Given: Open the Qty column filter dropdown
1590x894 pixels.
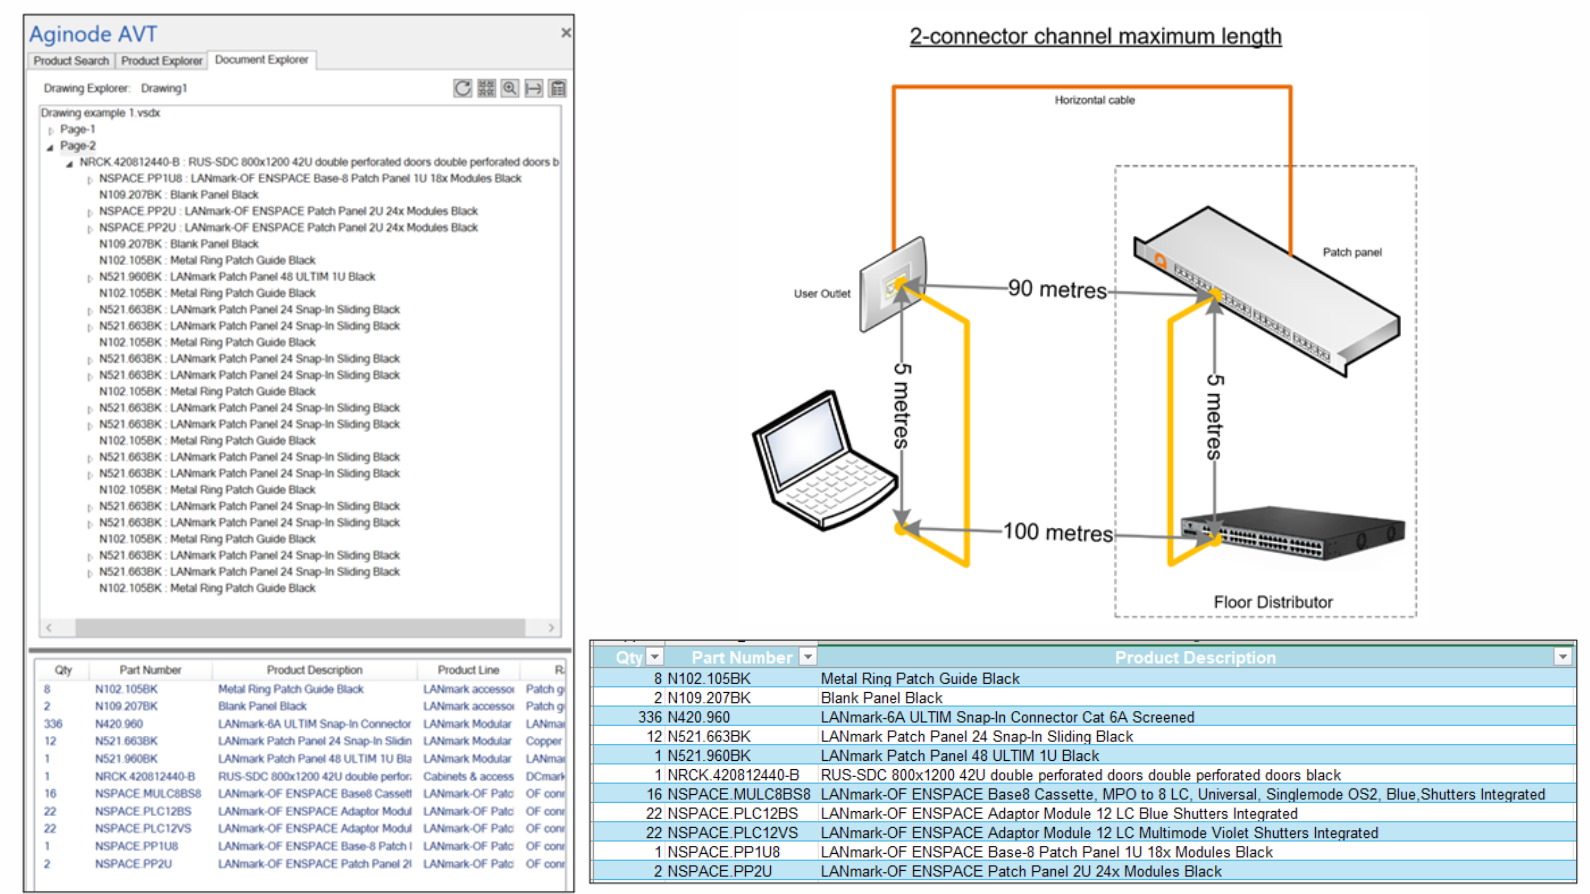Looking at the screenshot, I should [x=655, y=657].
